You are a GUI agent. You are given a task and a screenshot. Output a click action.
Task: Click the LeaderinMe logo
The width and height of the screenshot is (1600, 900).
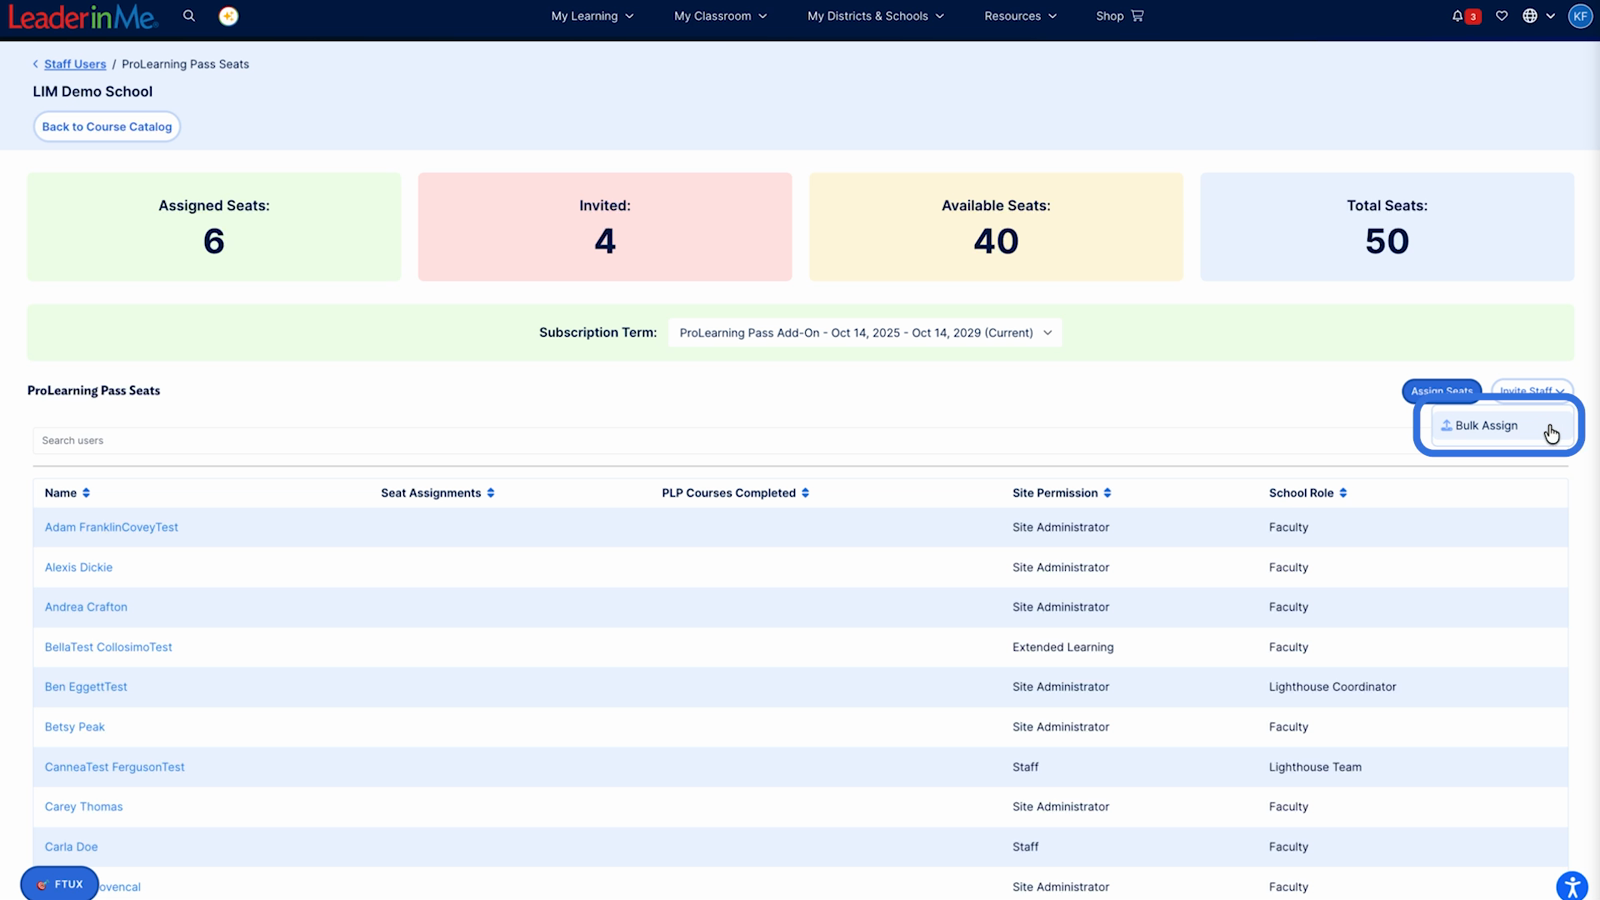pyautogui.click(x=83, y=17)
